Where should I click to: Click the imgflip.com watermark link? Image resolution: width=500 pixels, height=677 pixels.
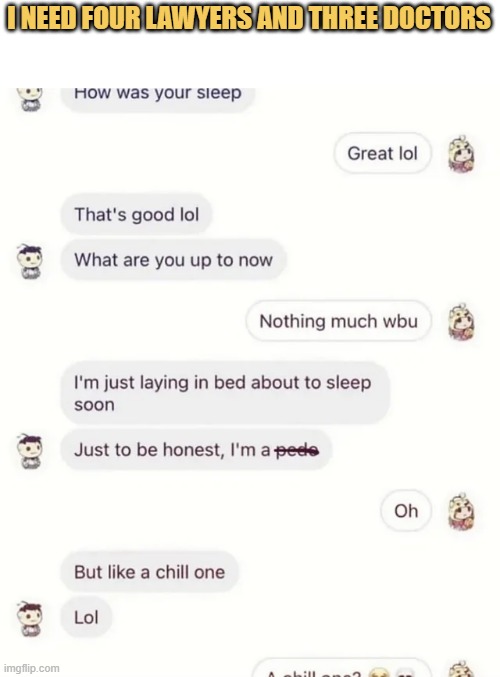[x=31, y=668]
